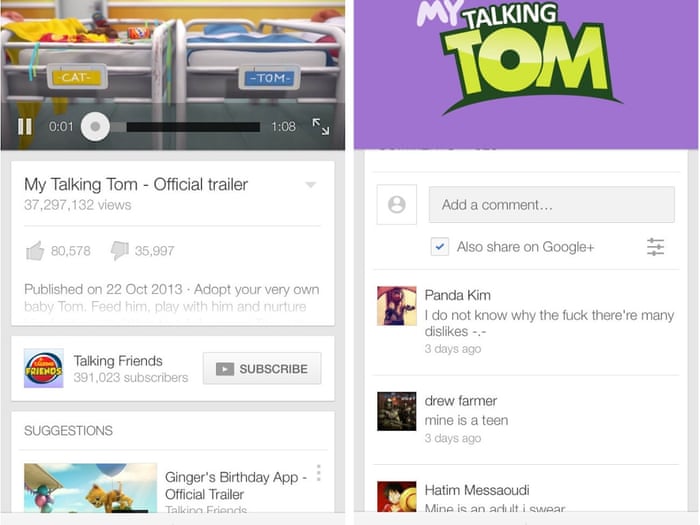700x525 pixels.
Task: Open Talking Friends channel avatar
Action: [x=44, y=368]
